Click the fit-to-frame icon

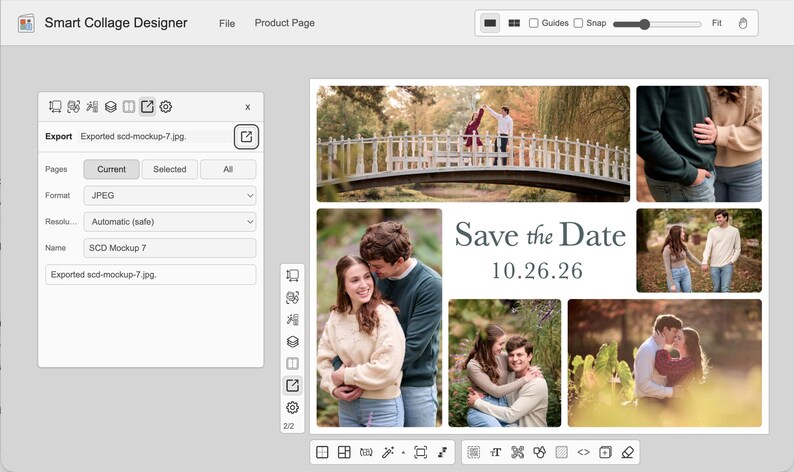coord(420,452)
